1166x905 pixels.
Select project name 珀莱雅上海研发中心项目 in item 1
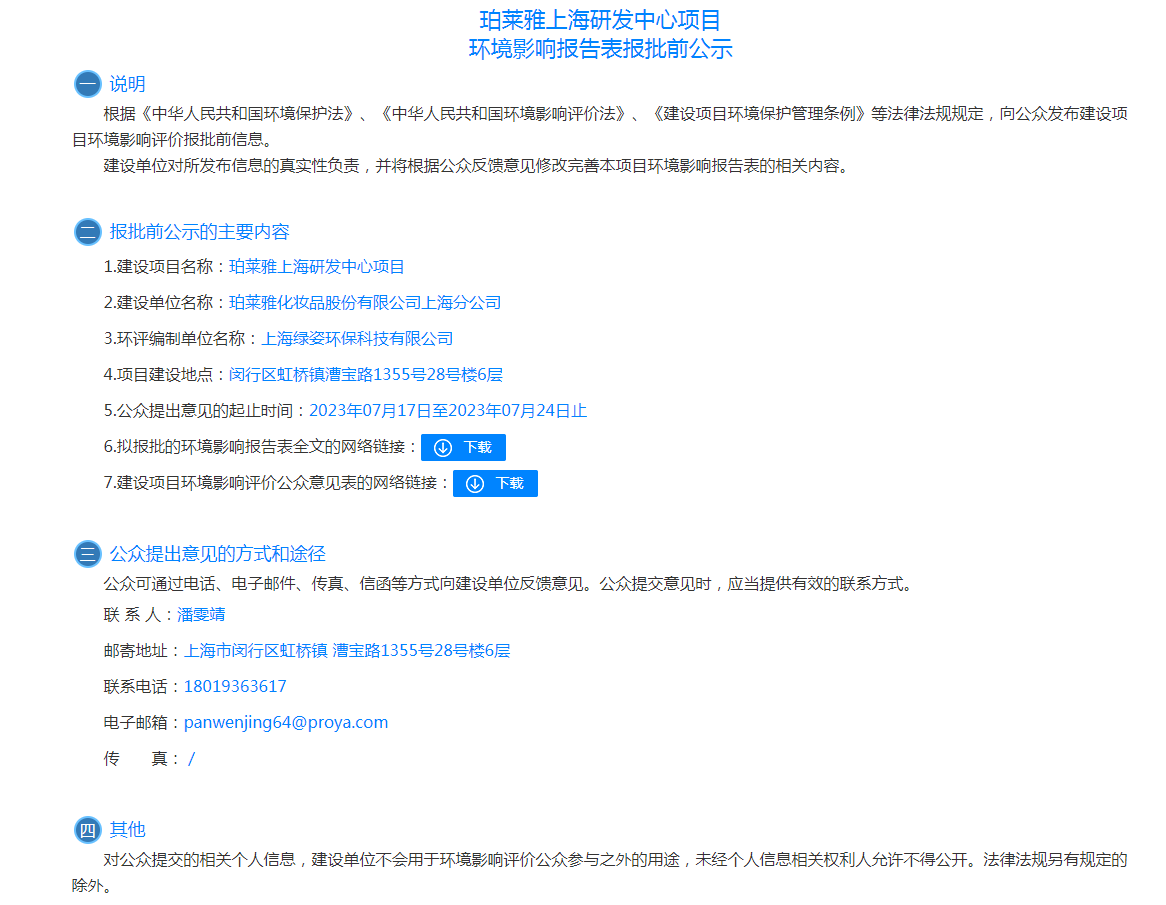tap(317, 267)
